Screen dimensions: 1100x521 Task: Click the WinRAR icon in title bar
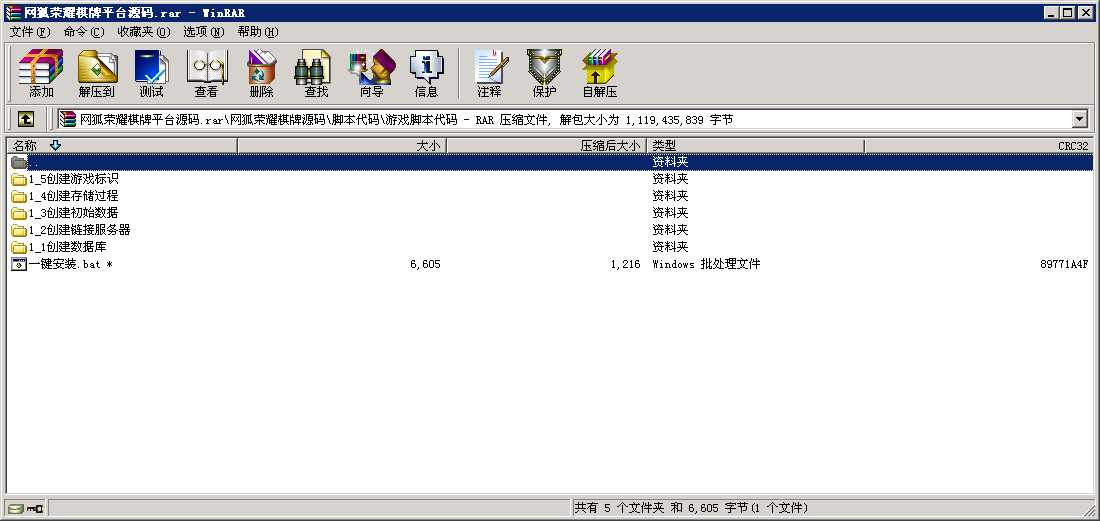click(13, 12)
